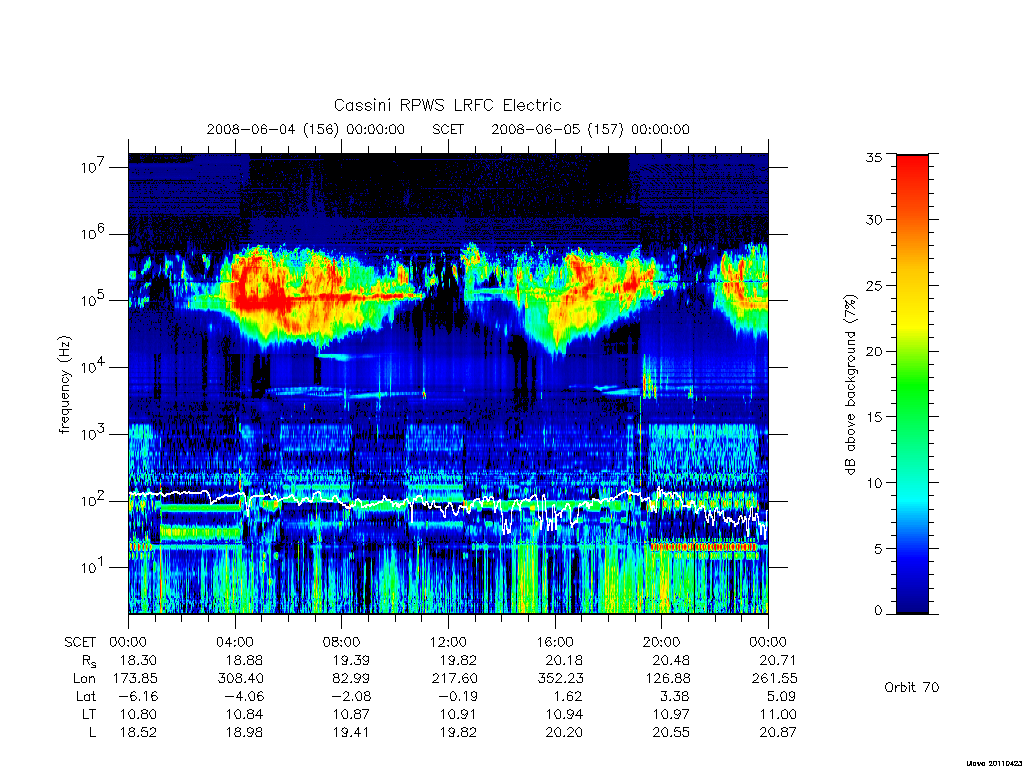Click the L value 20.87
This screenshot has height=768, width=1024.
tap(778, 732)
